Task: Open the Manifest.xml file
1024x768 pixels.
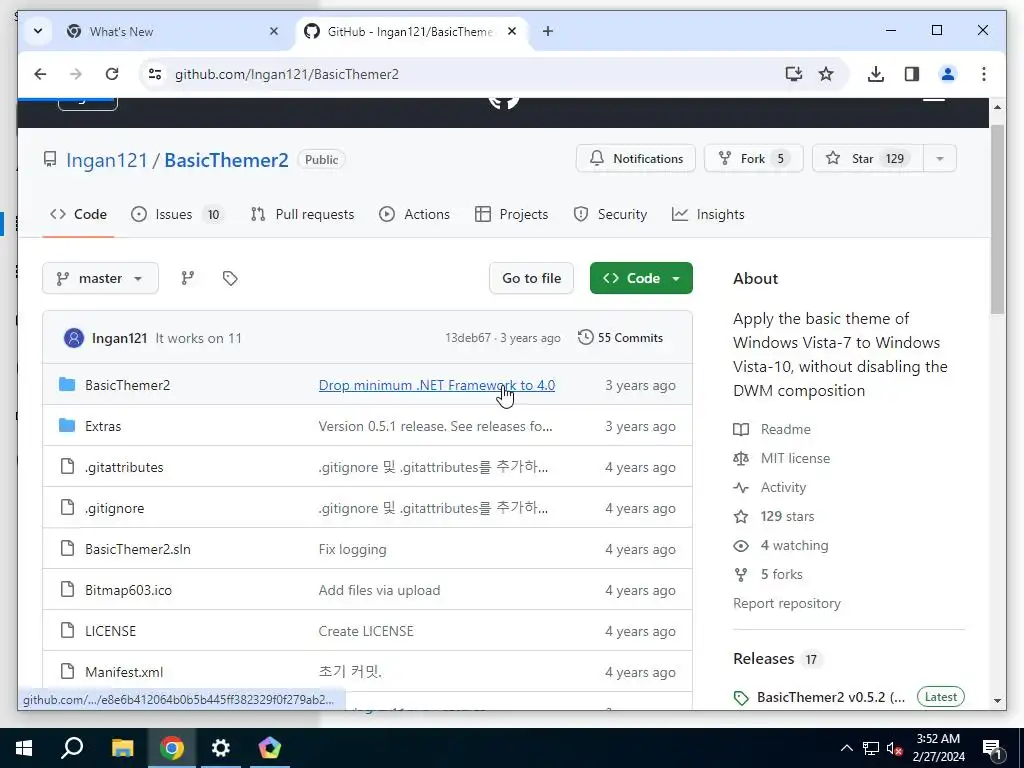Action: point(124,672)
